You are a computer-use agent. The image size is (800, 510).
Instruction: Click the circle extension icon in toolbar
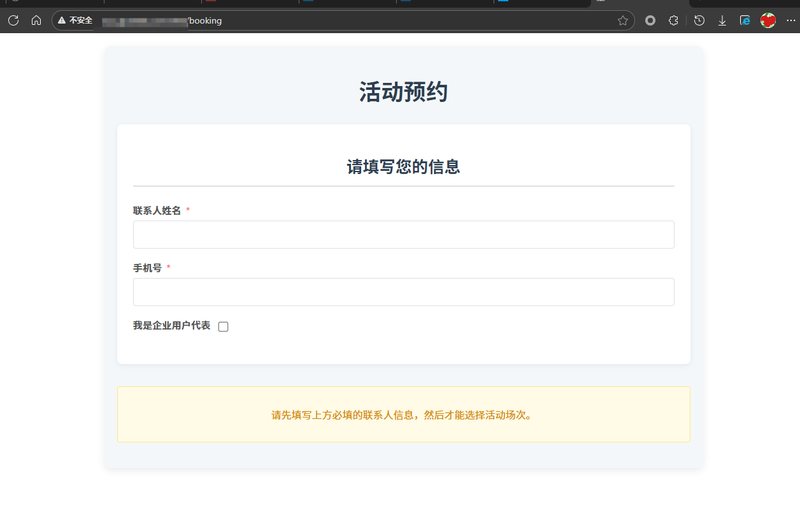point(650,20)
